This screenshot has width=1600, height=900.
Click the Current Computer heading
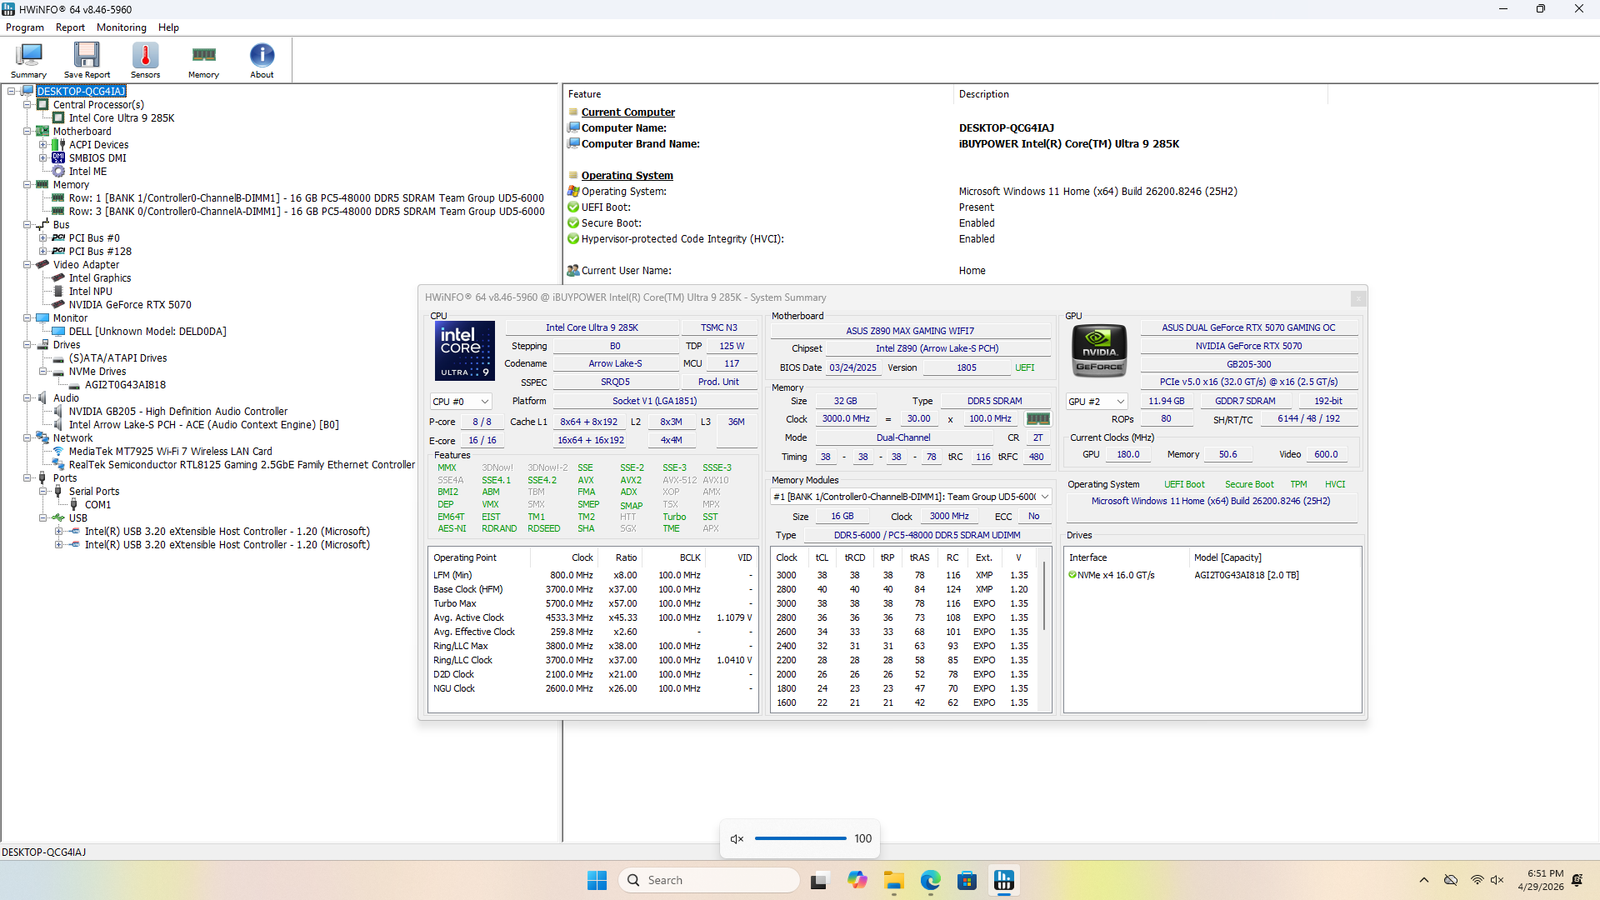pyautogui.click(x=628, y=112)
